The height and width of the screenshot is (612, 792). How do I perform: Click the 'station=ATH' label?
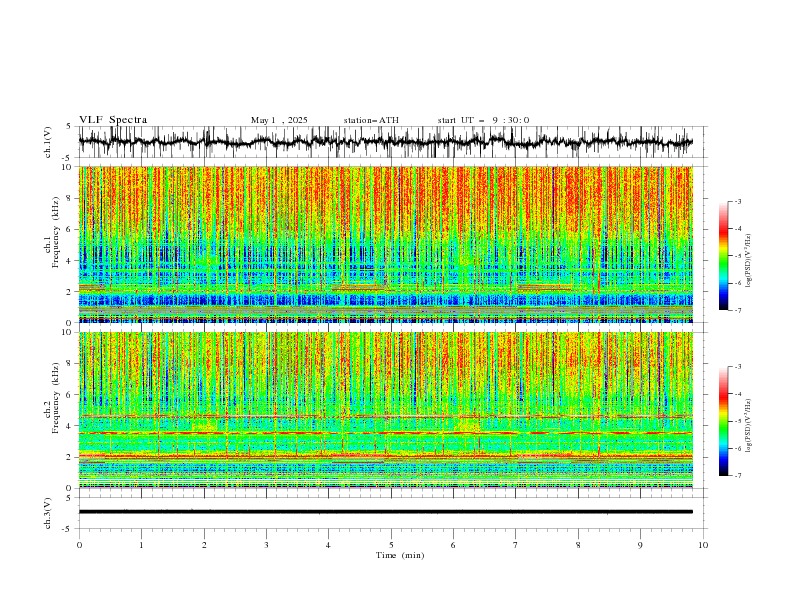point(371,120)
